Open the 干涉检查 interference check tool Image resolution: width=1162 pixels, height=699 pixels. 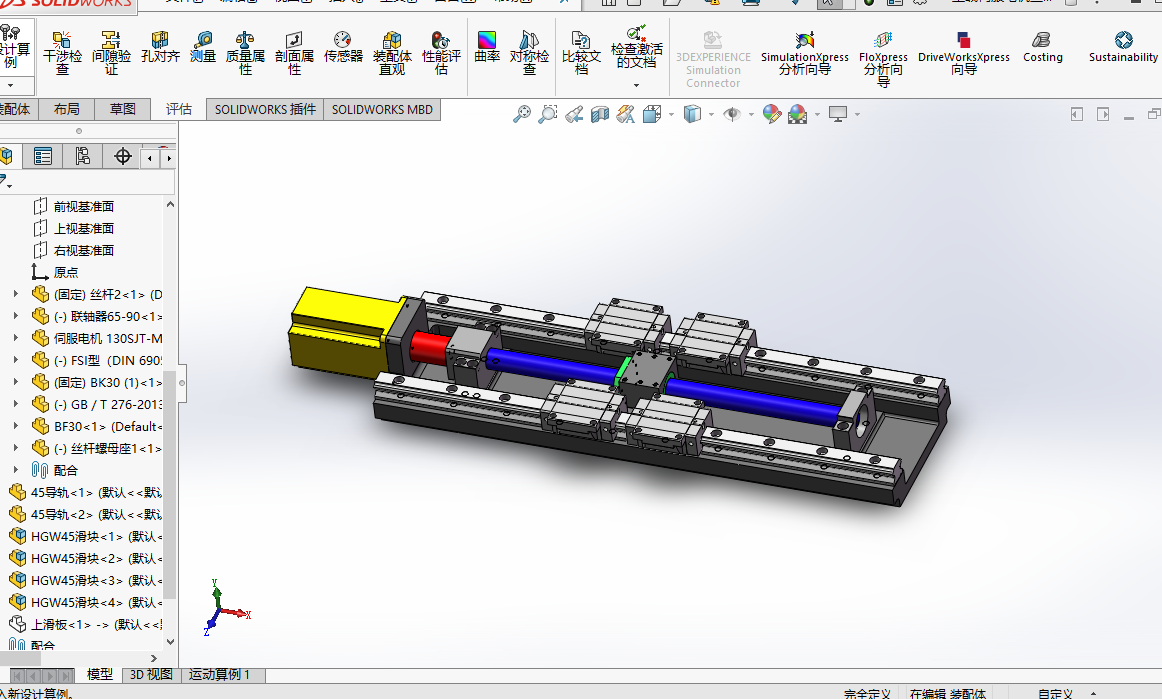coord(62,52)
